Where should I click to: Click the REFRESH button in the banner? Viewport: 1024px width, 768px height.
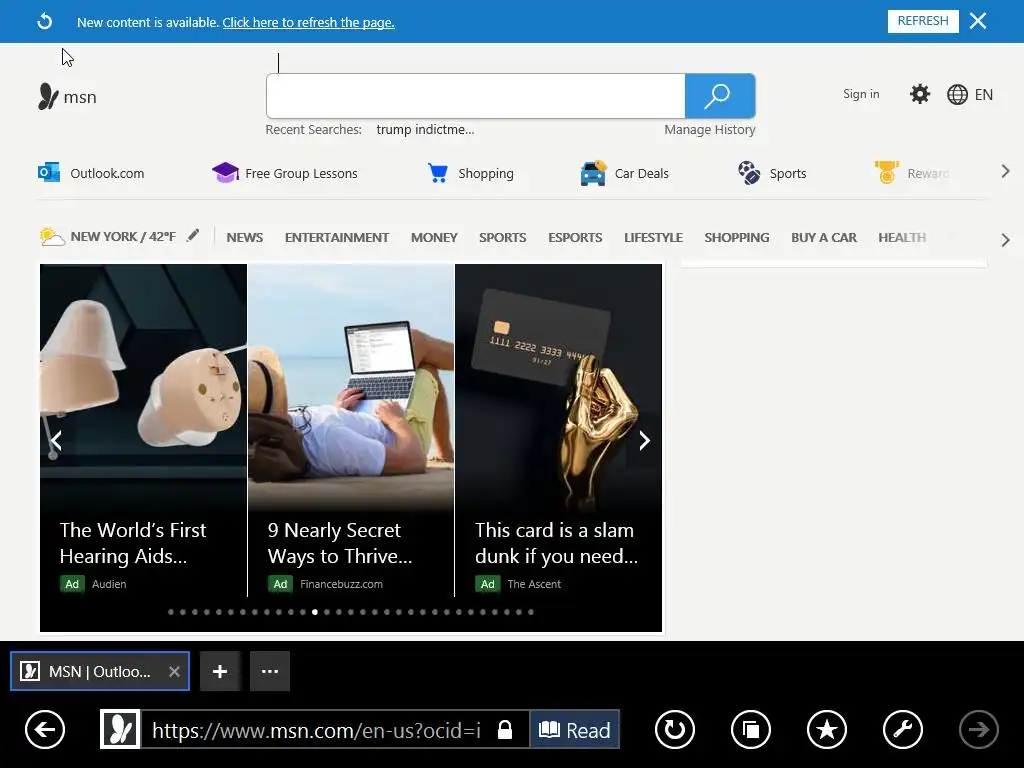click(x=923, y=21)
